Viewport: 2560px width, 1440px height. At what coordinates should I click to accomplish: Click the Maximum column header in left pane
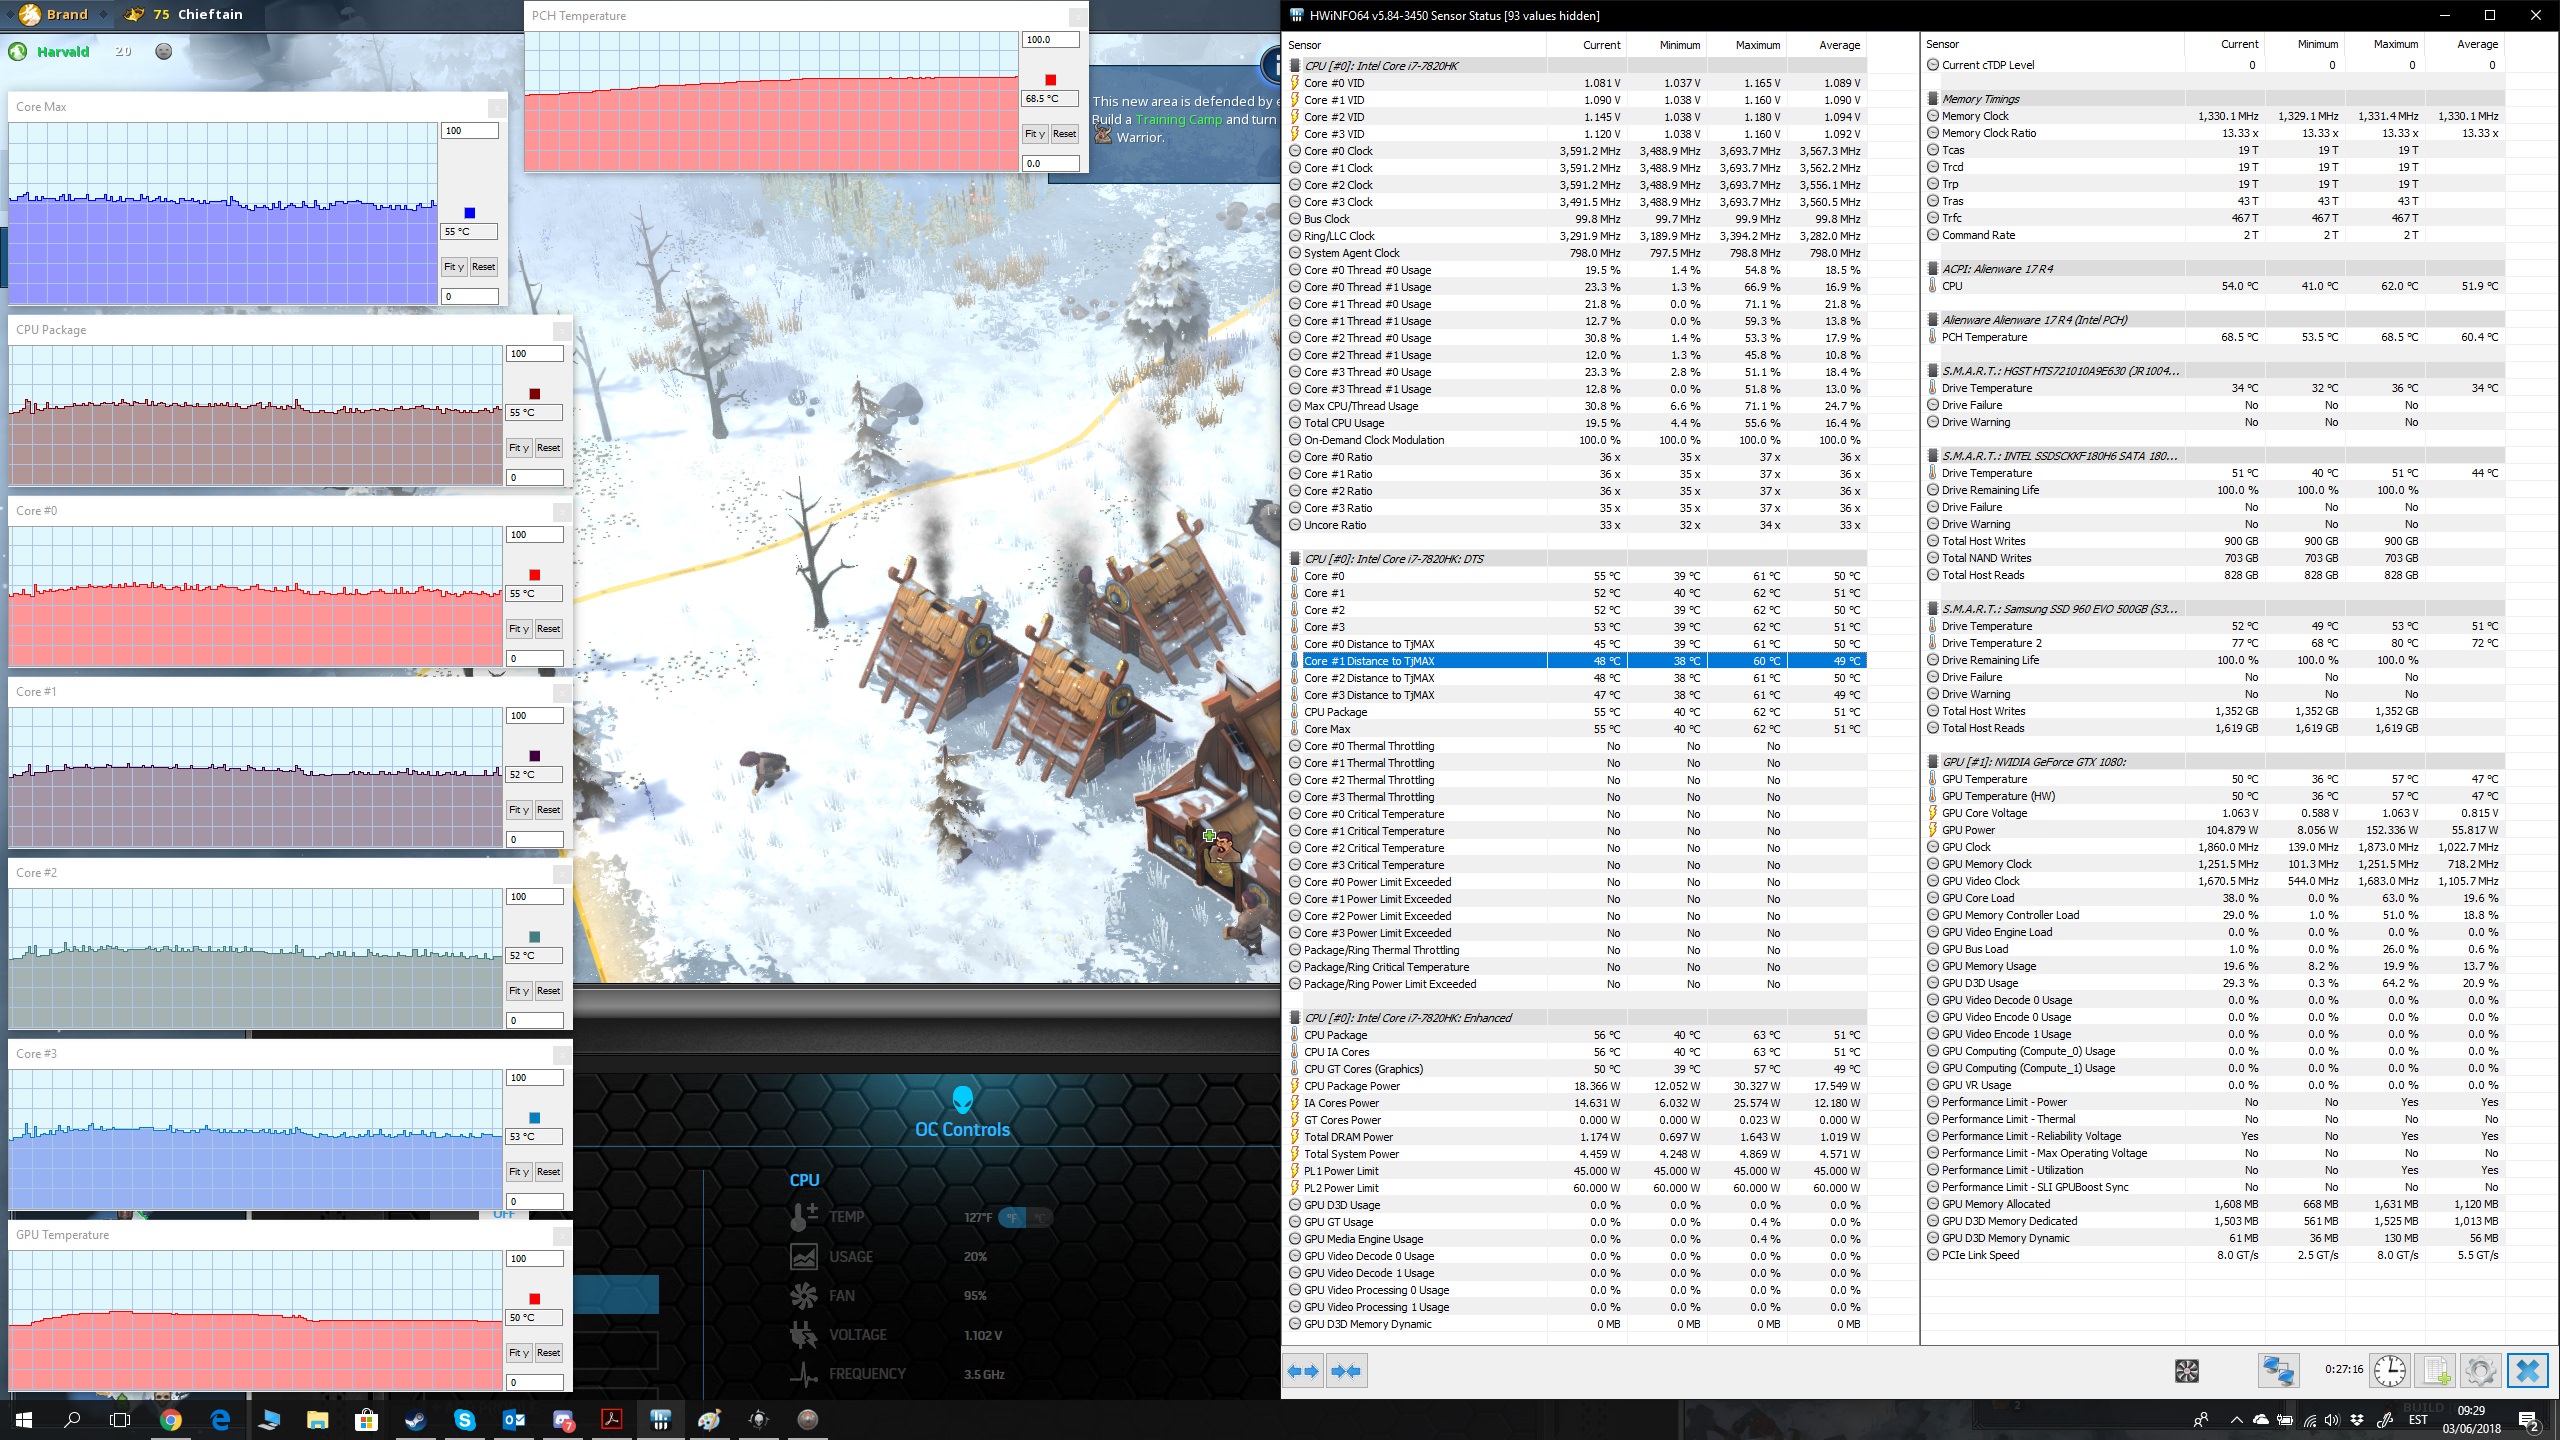[x=1758, y=45]
